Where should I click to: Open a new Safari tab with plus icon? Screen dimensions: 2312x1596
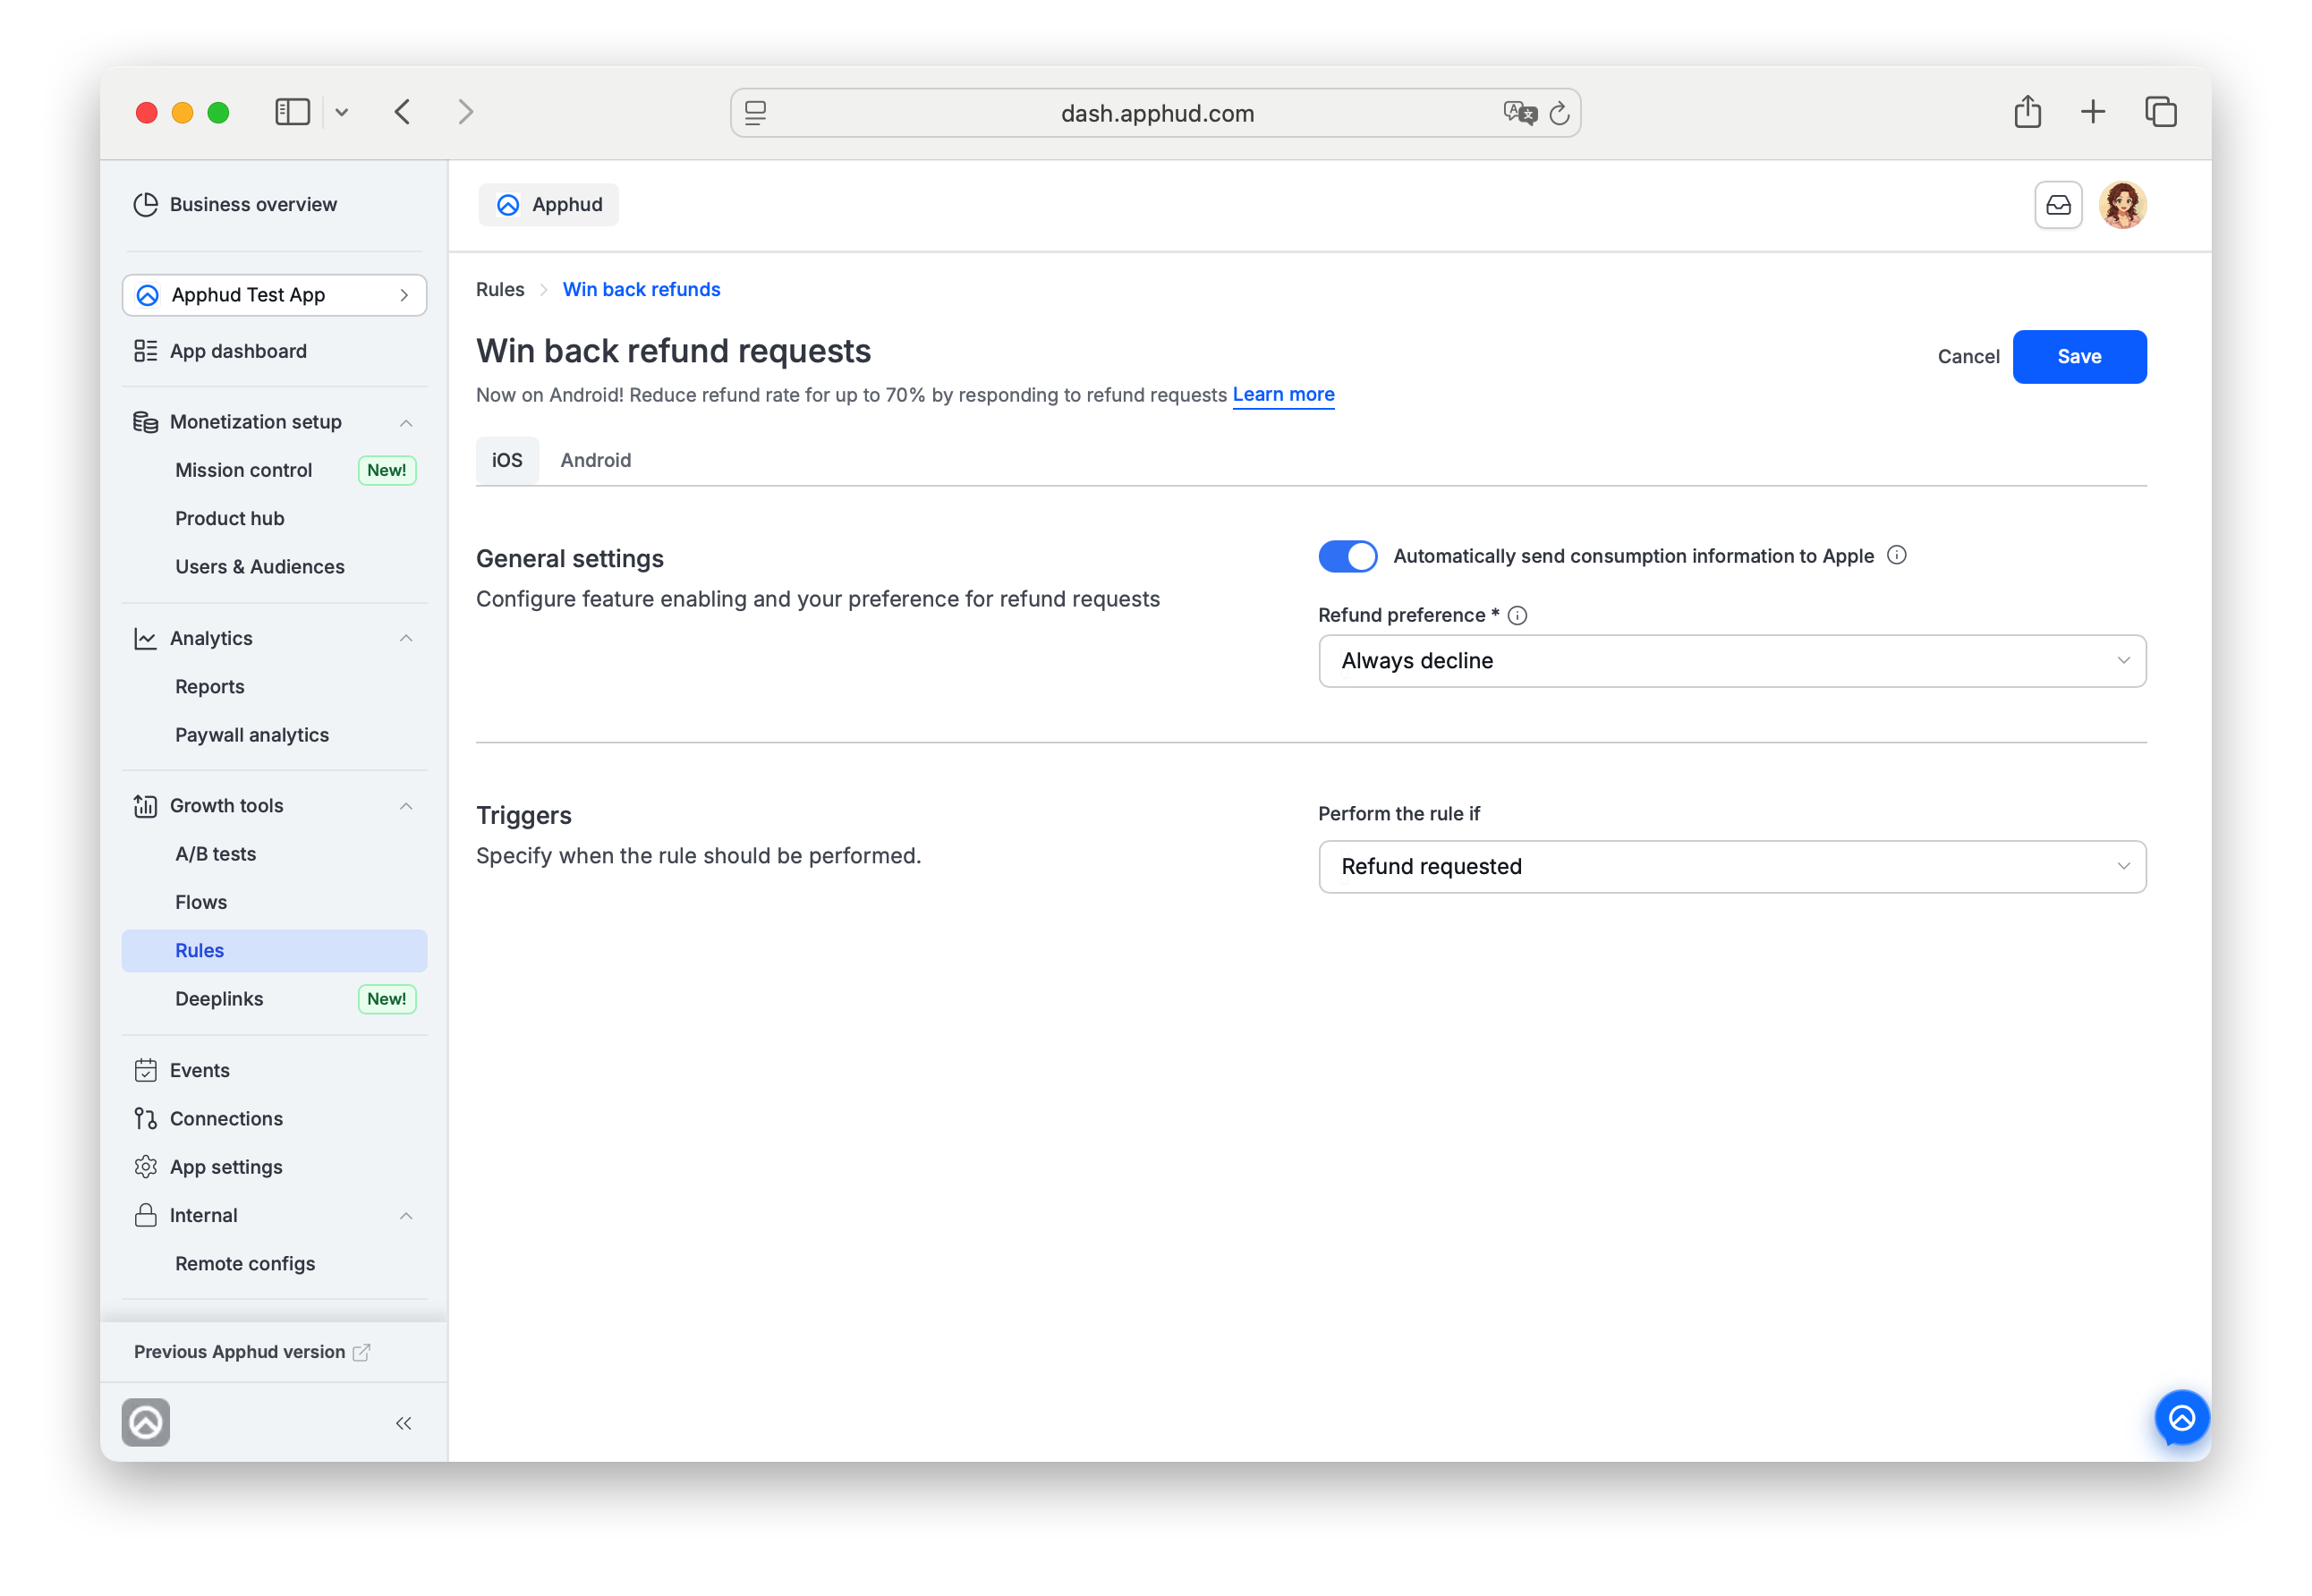(2092, 112)
